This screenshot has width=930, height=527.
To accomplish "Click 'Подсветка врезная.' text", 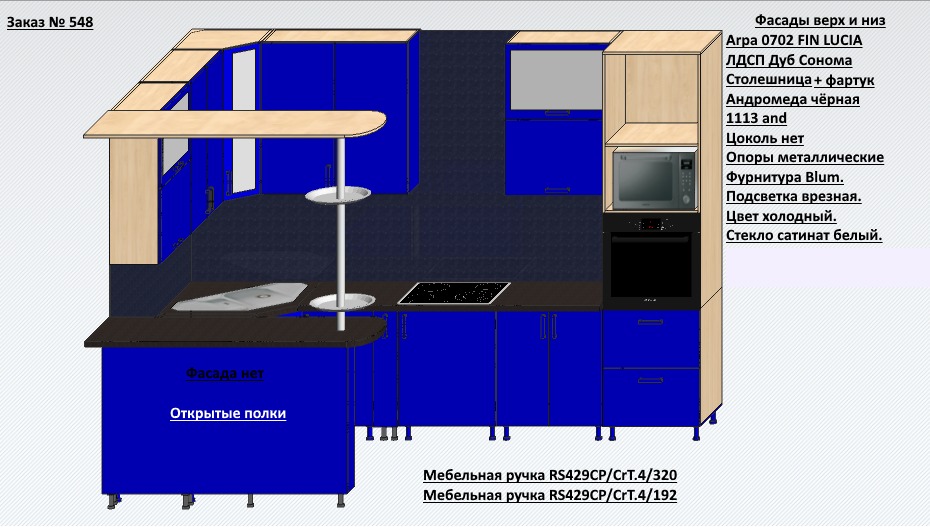I will click(x=794, y=197).
